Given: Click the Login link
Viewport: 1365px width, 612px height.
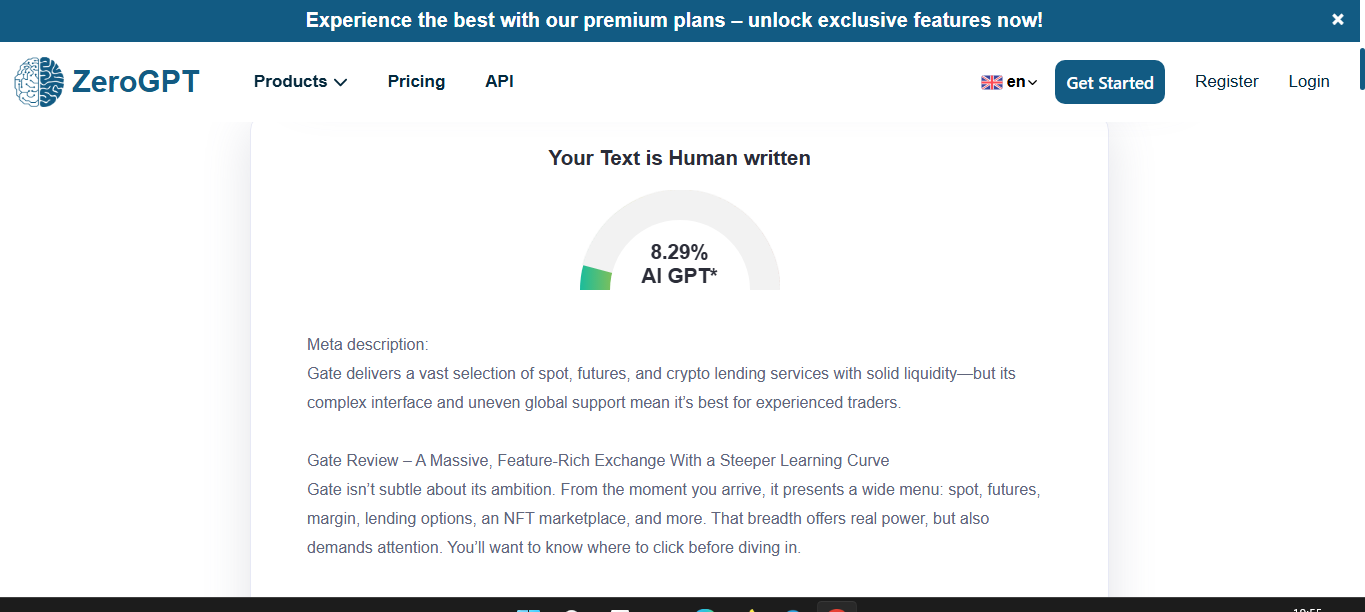Looking at the screenshot, I should (1308, 82).
